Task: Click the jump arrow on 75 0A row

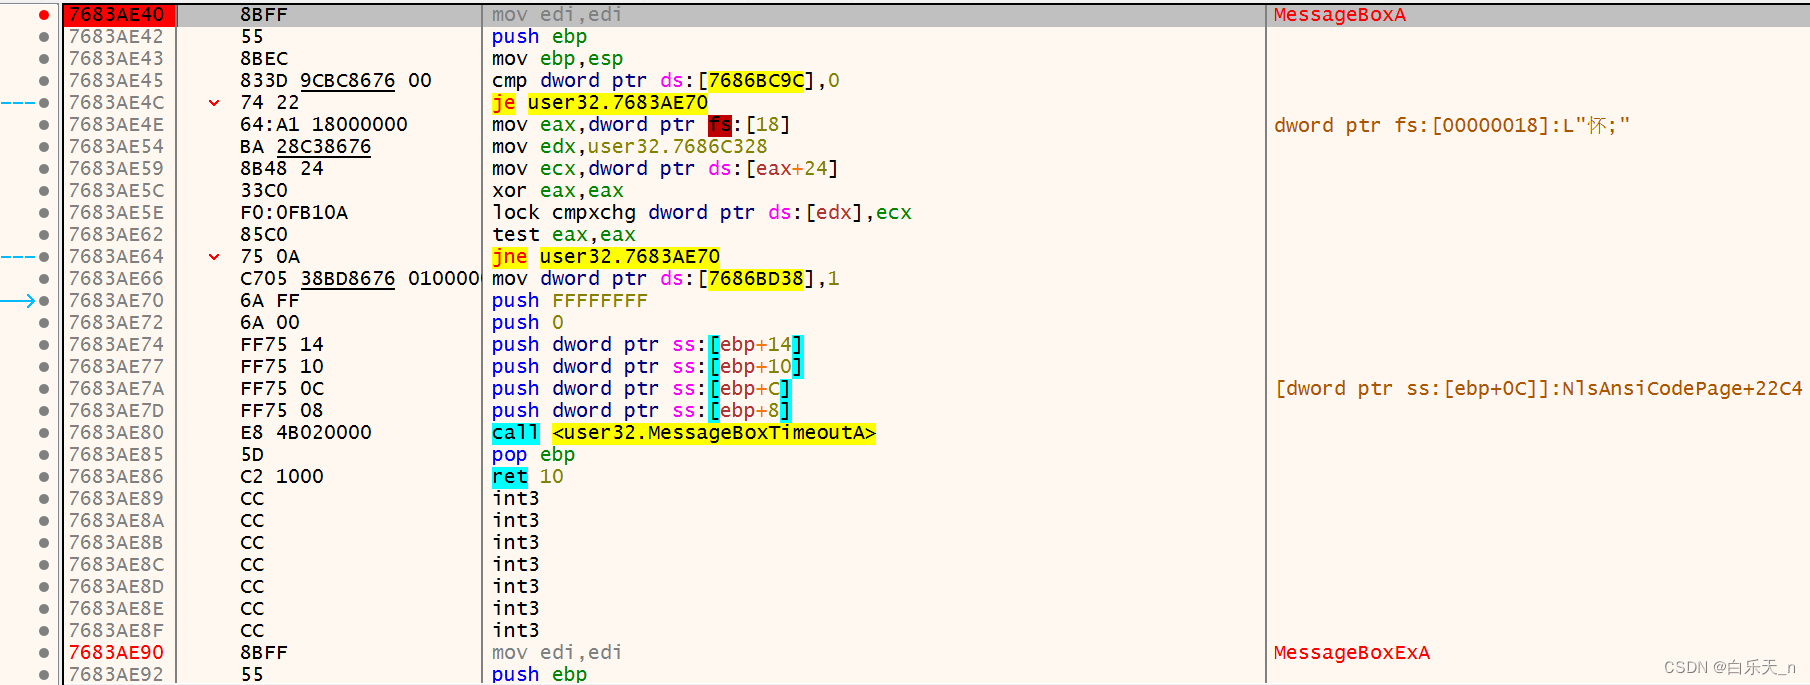Action: (214, 257)
